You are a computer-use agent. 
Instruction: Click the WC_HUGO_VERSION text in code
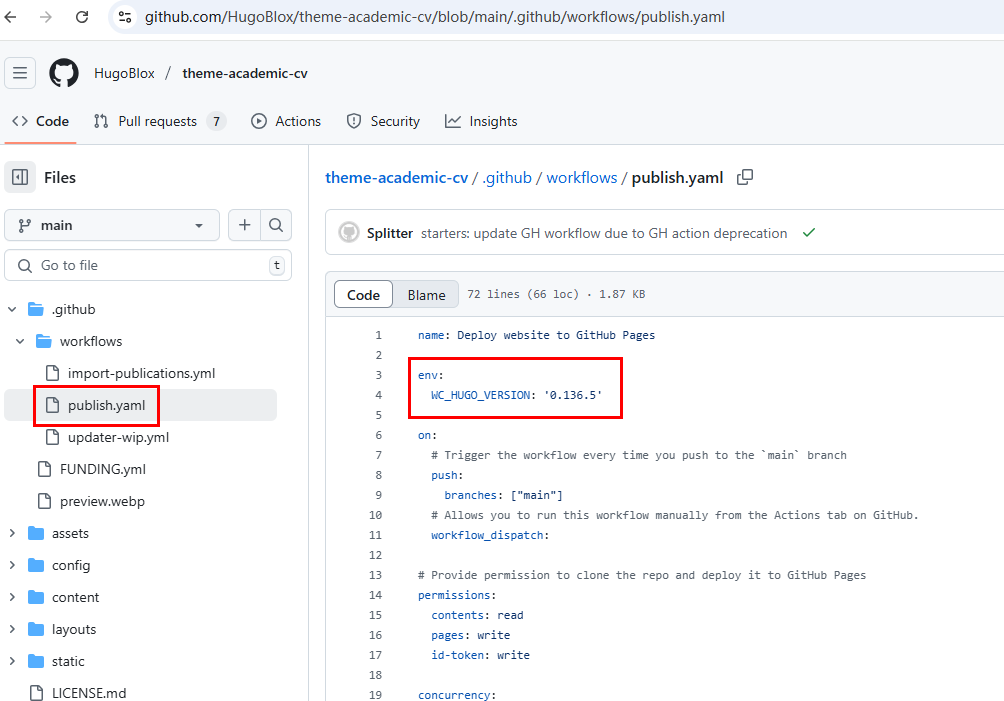click(480, 395)
